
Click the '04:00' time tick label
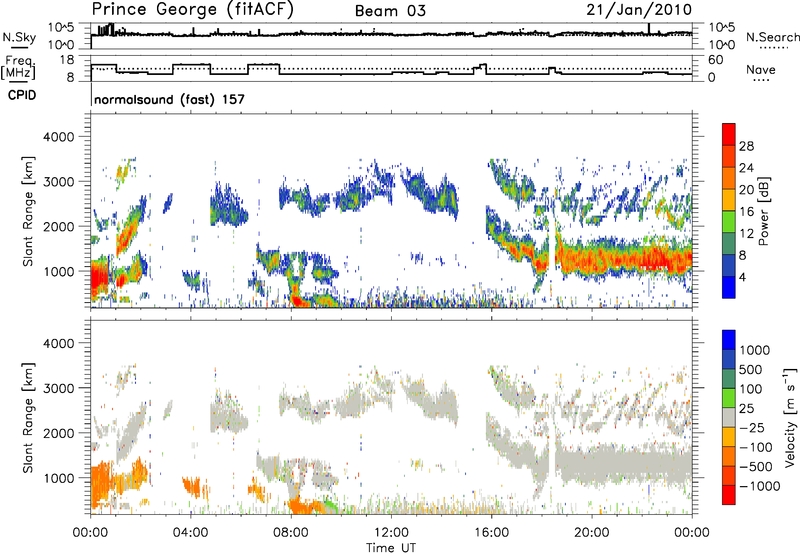[191, 533]
